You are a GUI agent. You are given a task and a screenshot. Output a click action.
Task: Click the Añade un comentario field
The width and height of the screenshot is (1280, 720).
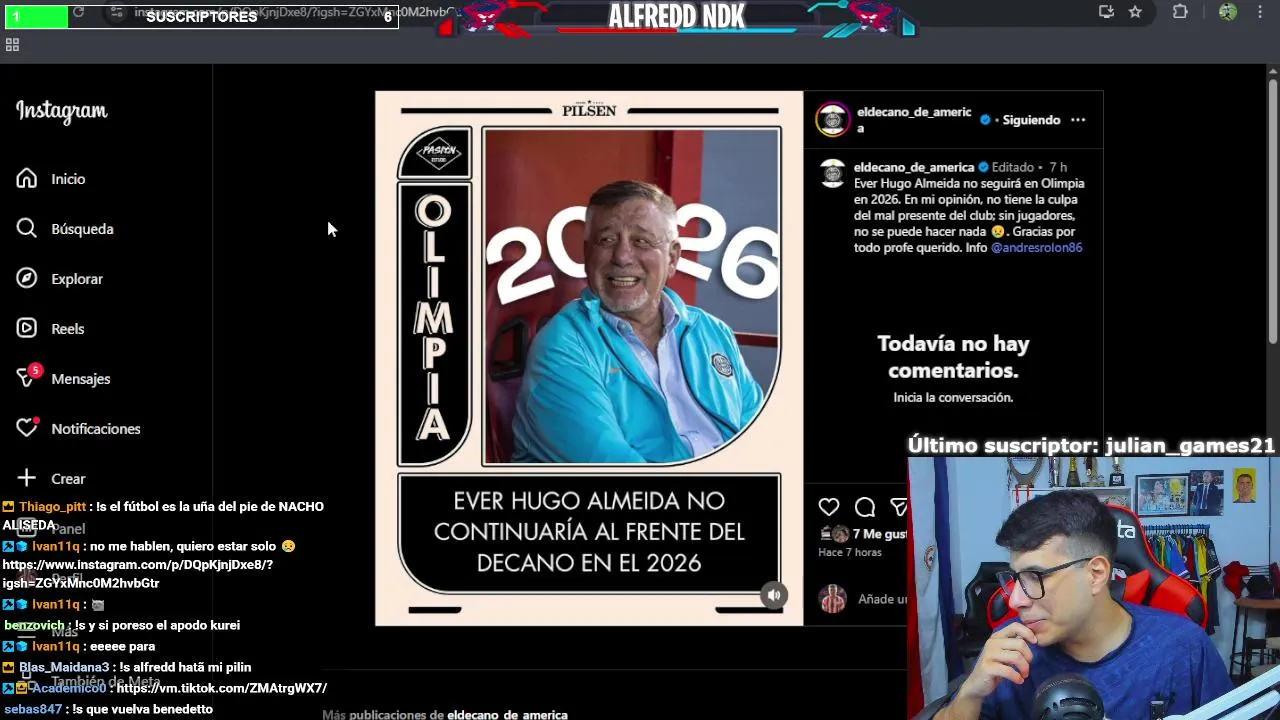882,599
